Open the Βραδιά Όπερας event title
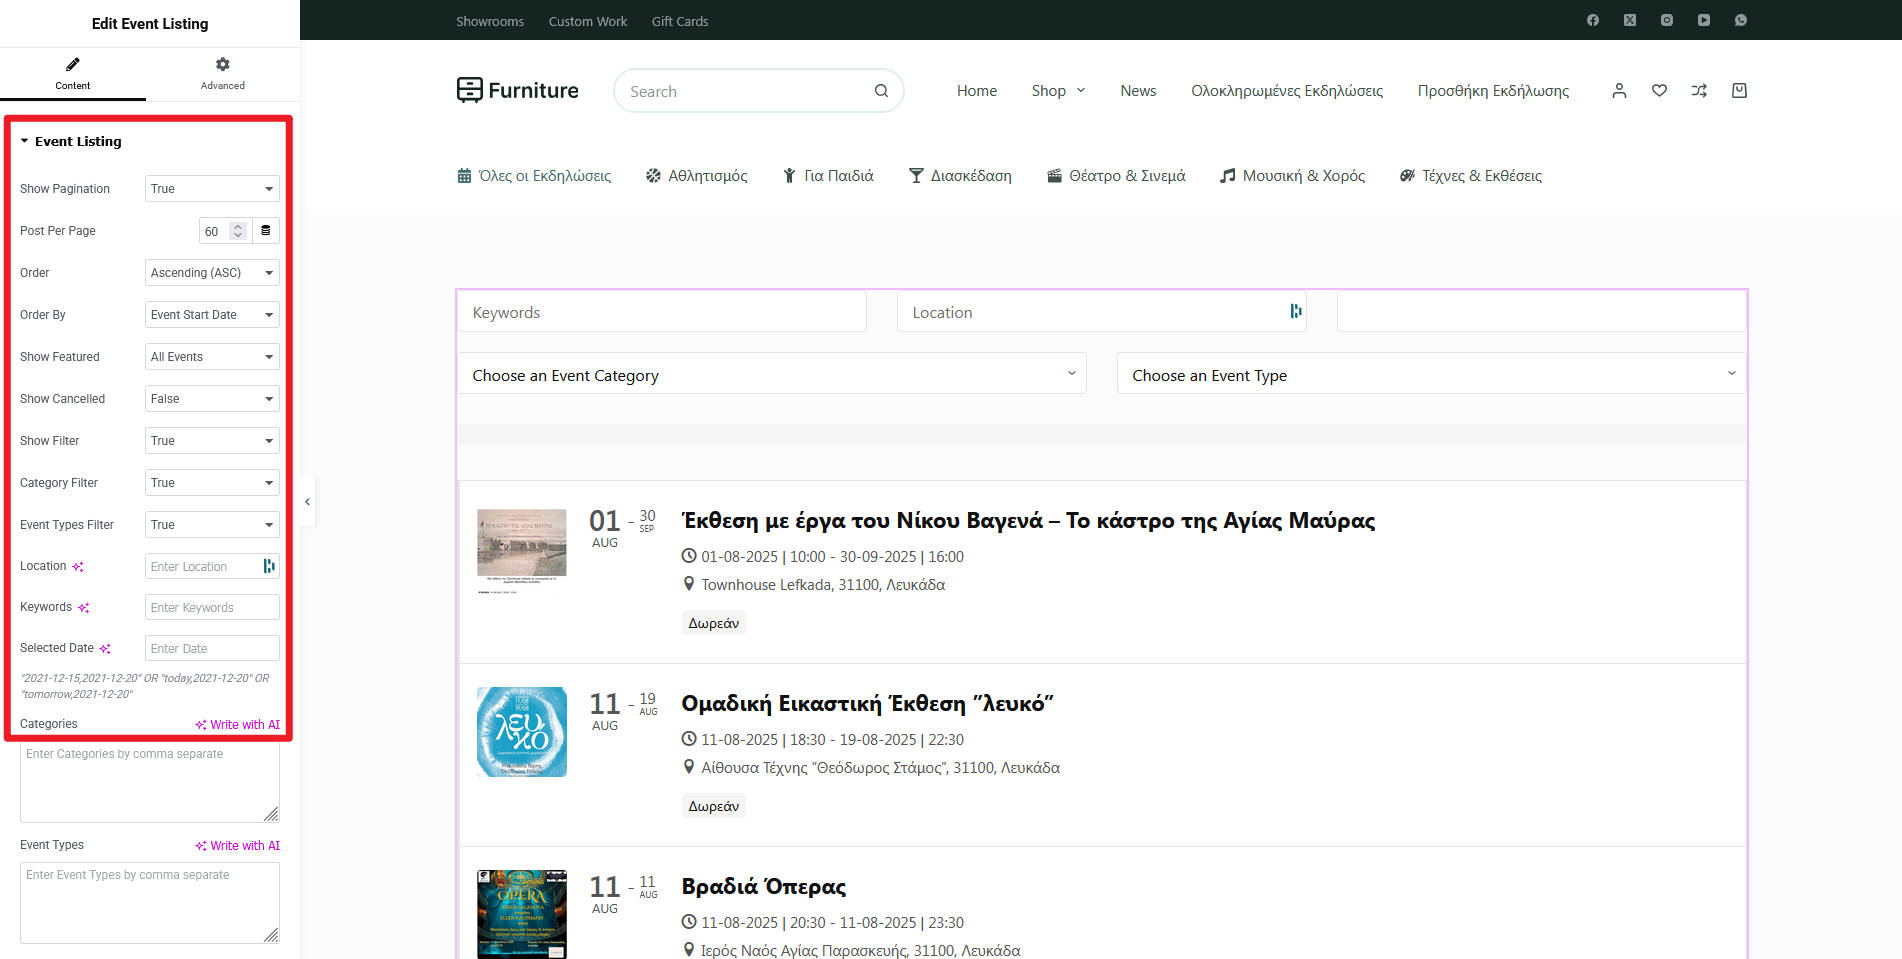 (764, 887)
